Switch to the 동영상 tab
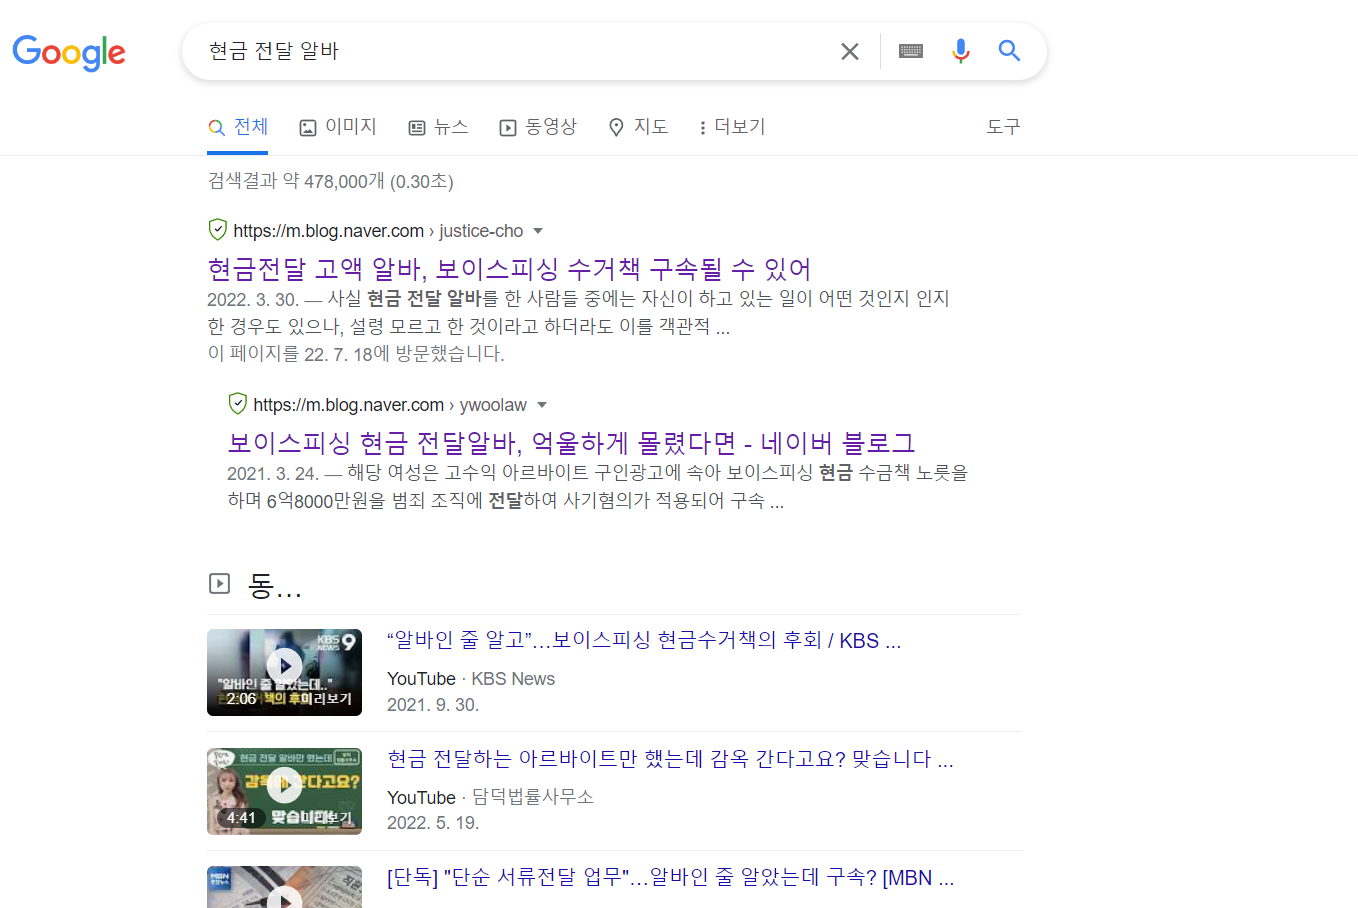The image size is (1358, 908). (538, 127)
